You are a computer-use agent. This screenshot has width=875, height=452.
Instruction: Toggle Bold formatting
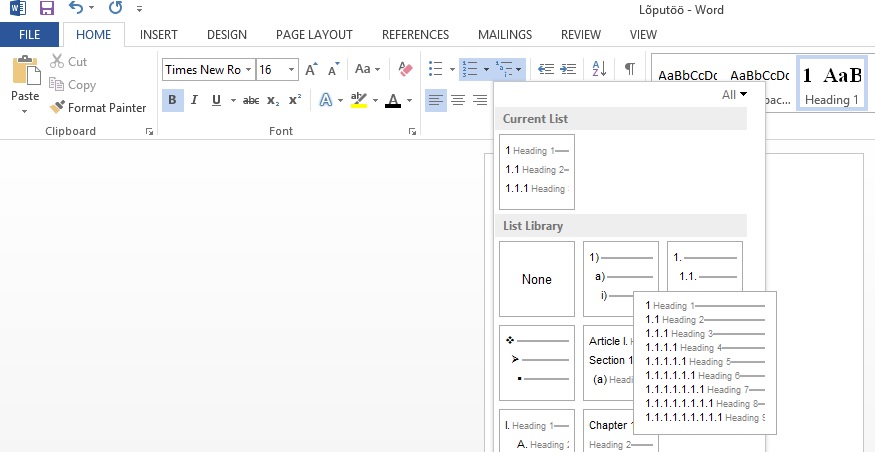click(172, 100)
